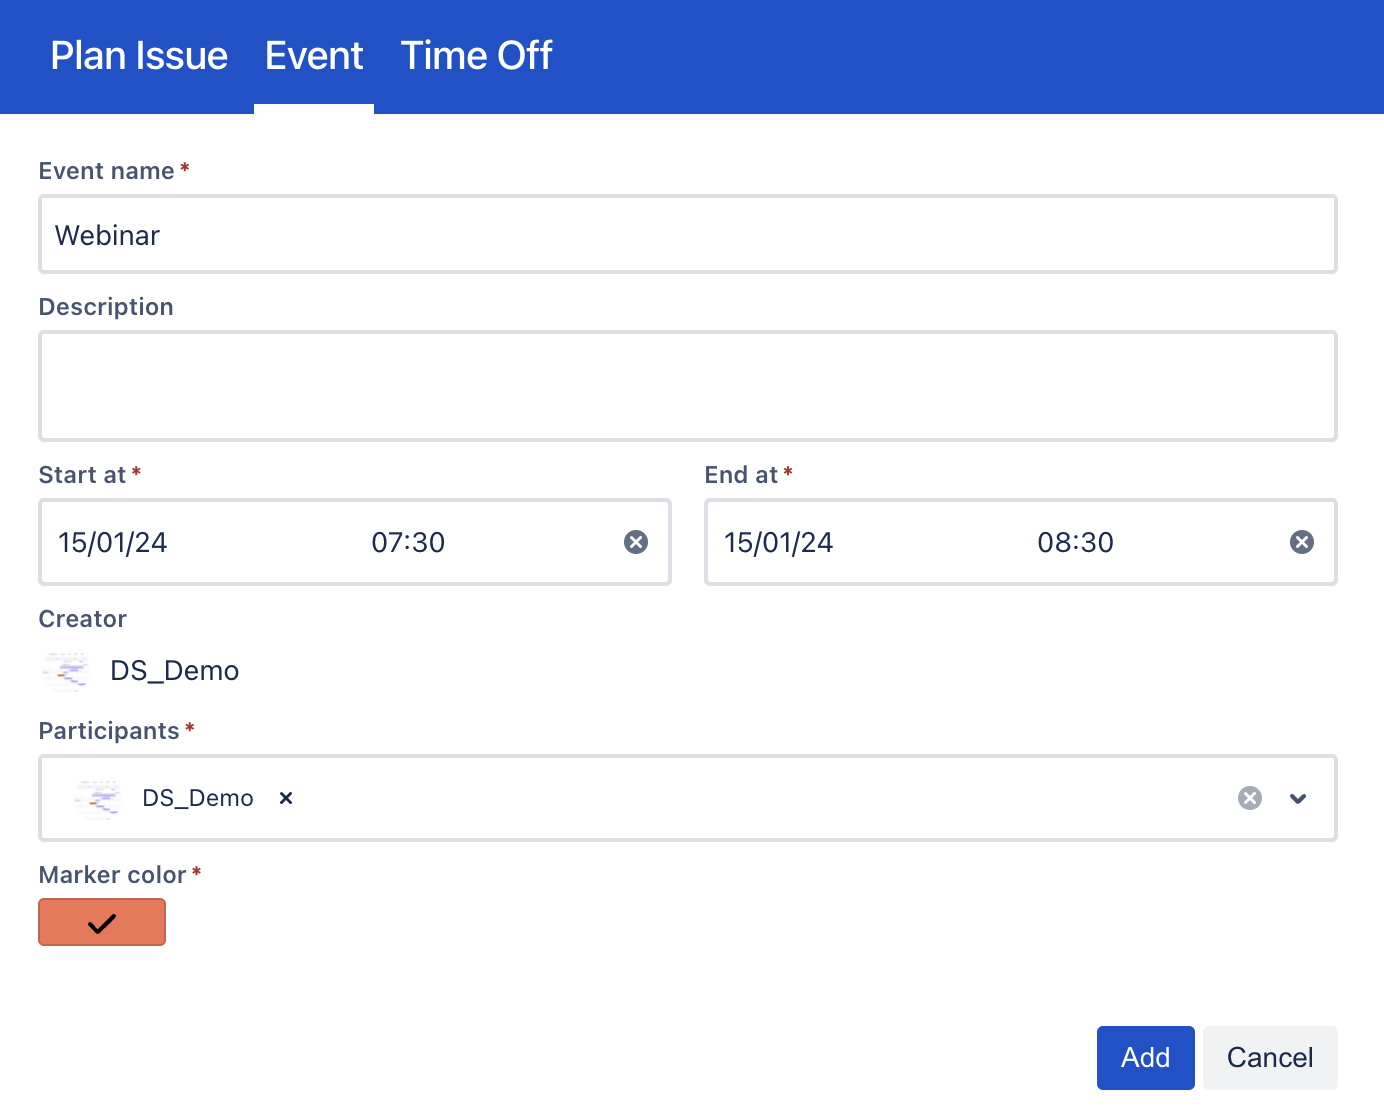
Task: Clear the End at date with the X icon
Action: pyautogui.click(x=1302, y=542)
